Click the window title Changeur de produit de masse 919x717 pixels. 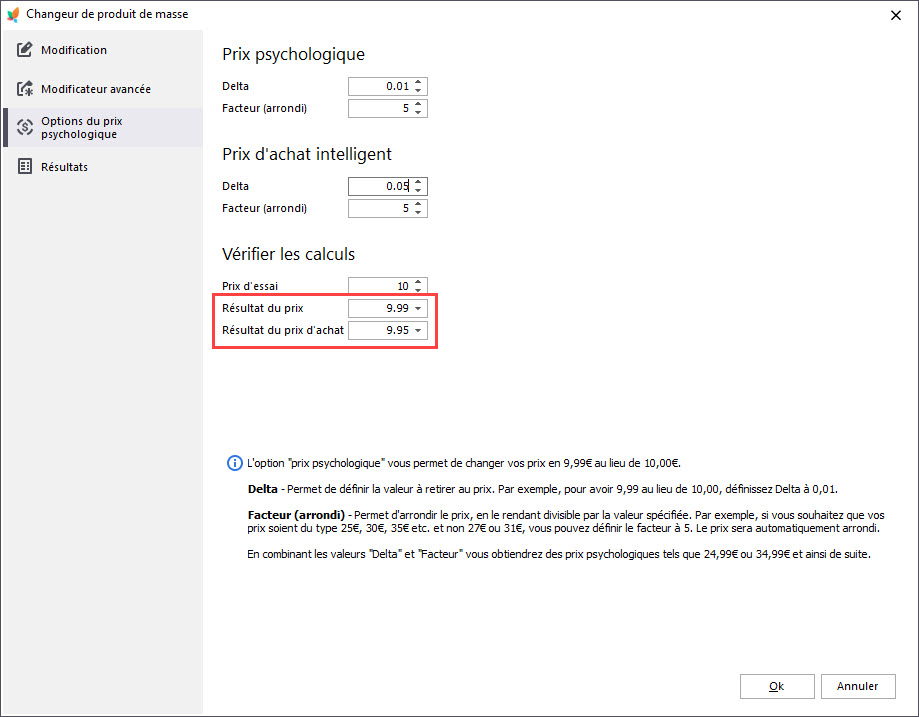(x=107, y=14)
